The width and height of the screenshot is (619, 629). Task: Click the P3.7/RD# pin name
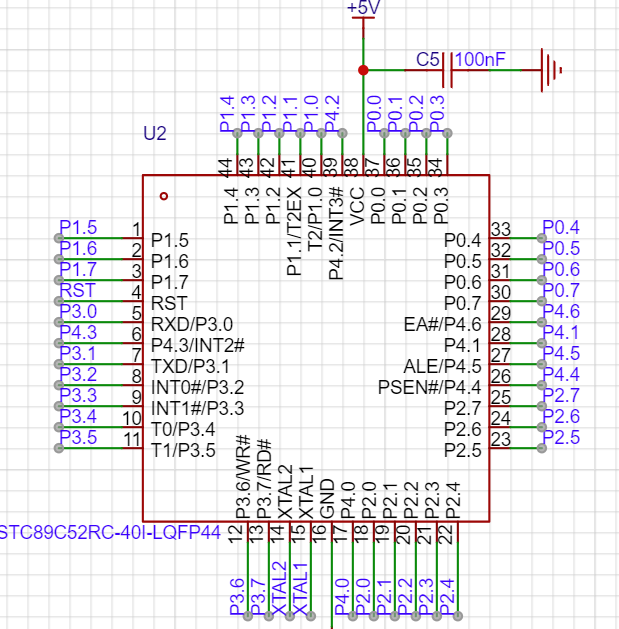tap(264, 479)
